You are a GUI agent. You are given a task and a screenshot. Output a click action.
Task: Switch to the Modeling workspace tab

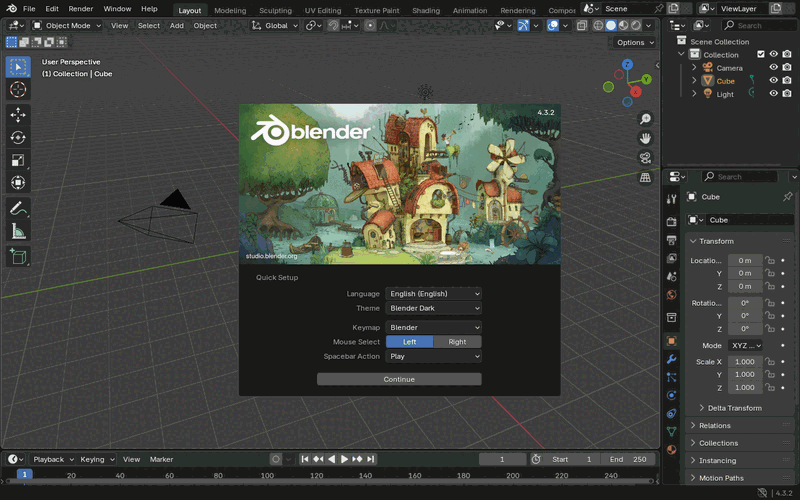pos(230,10)
